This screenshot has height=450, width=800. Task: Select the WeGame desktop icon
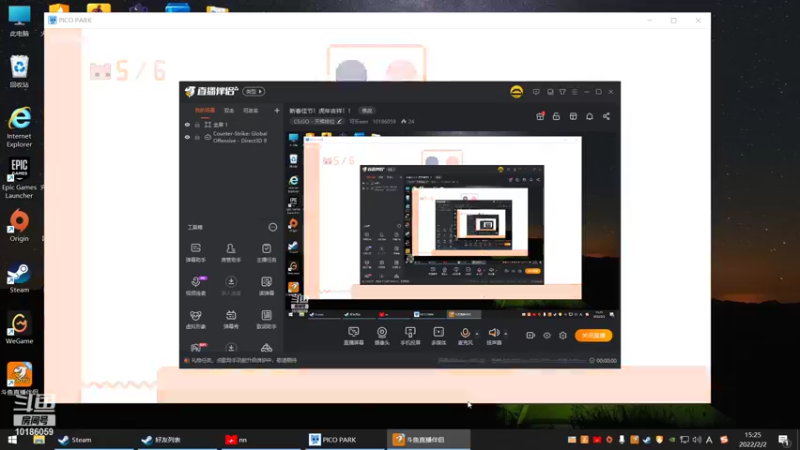coord(19,329)
